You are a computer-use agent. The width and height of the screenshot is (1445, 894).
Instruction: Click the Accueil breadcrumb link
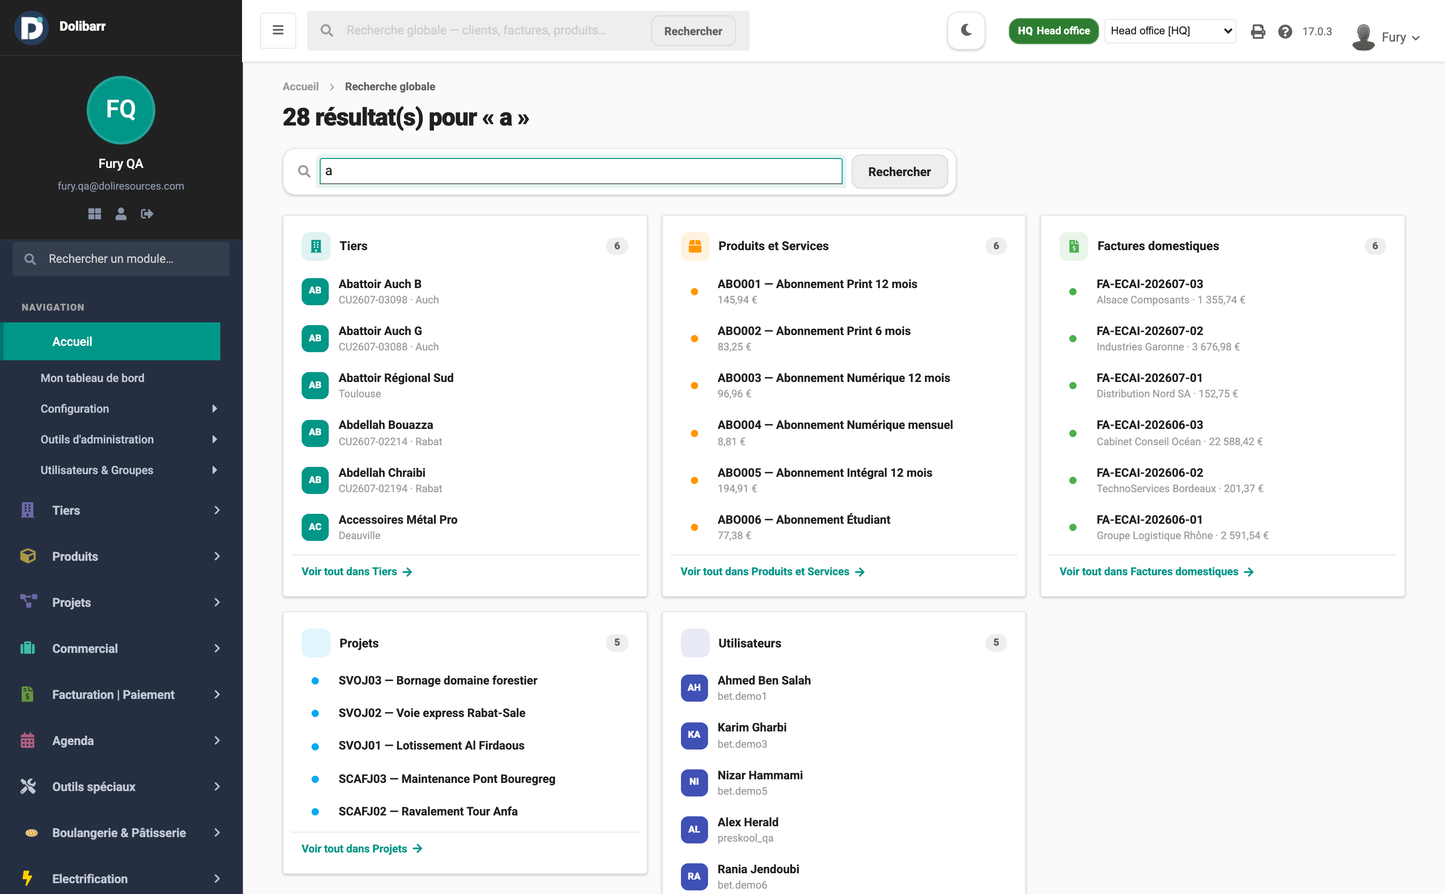[300, 87]
